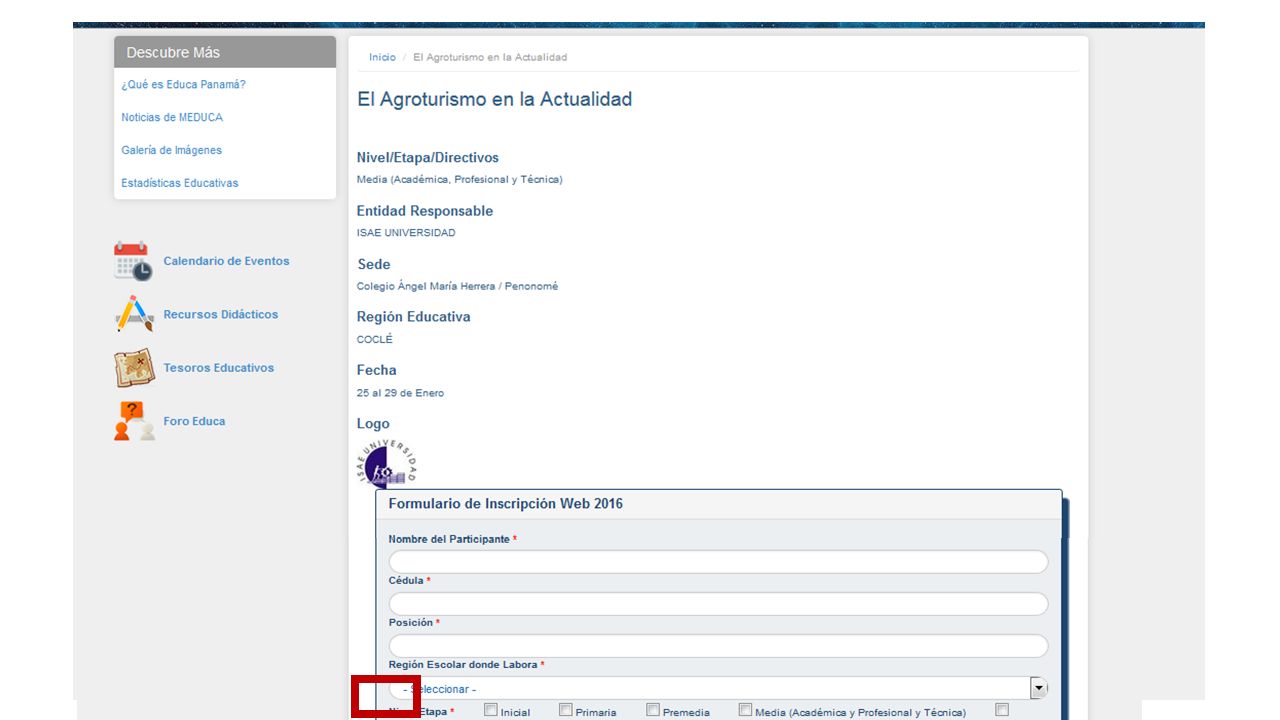Open the Foro Educa link
Viewport: 1280px width, 720px height.
tap(194, 421)
